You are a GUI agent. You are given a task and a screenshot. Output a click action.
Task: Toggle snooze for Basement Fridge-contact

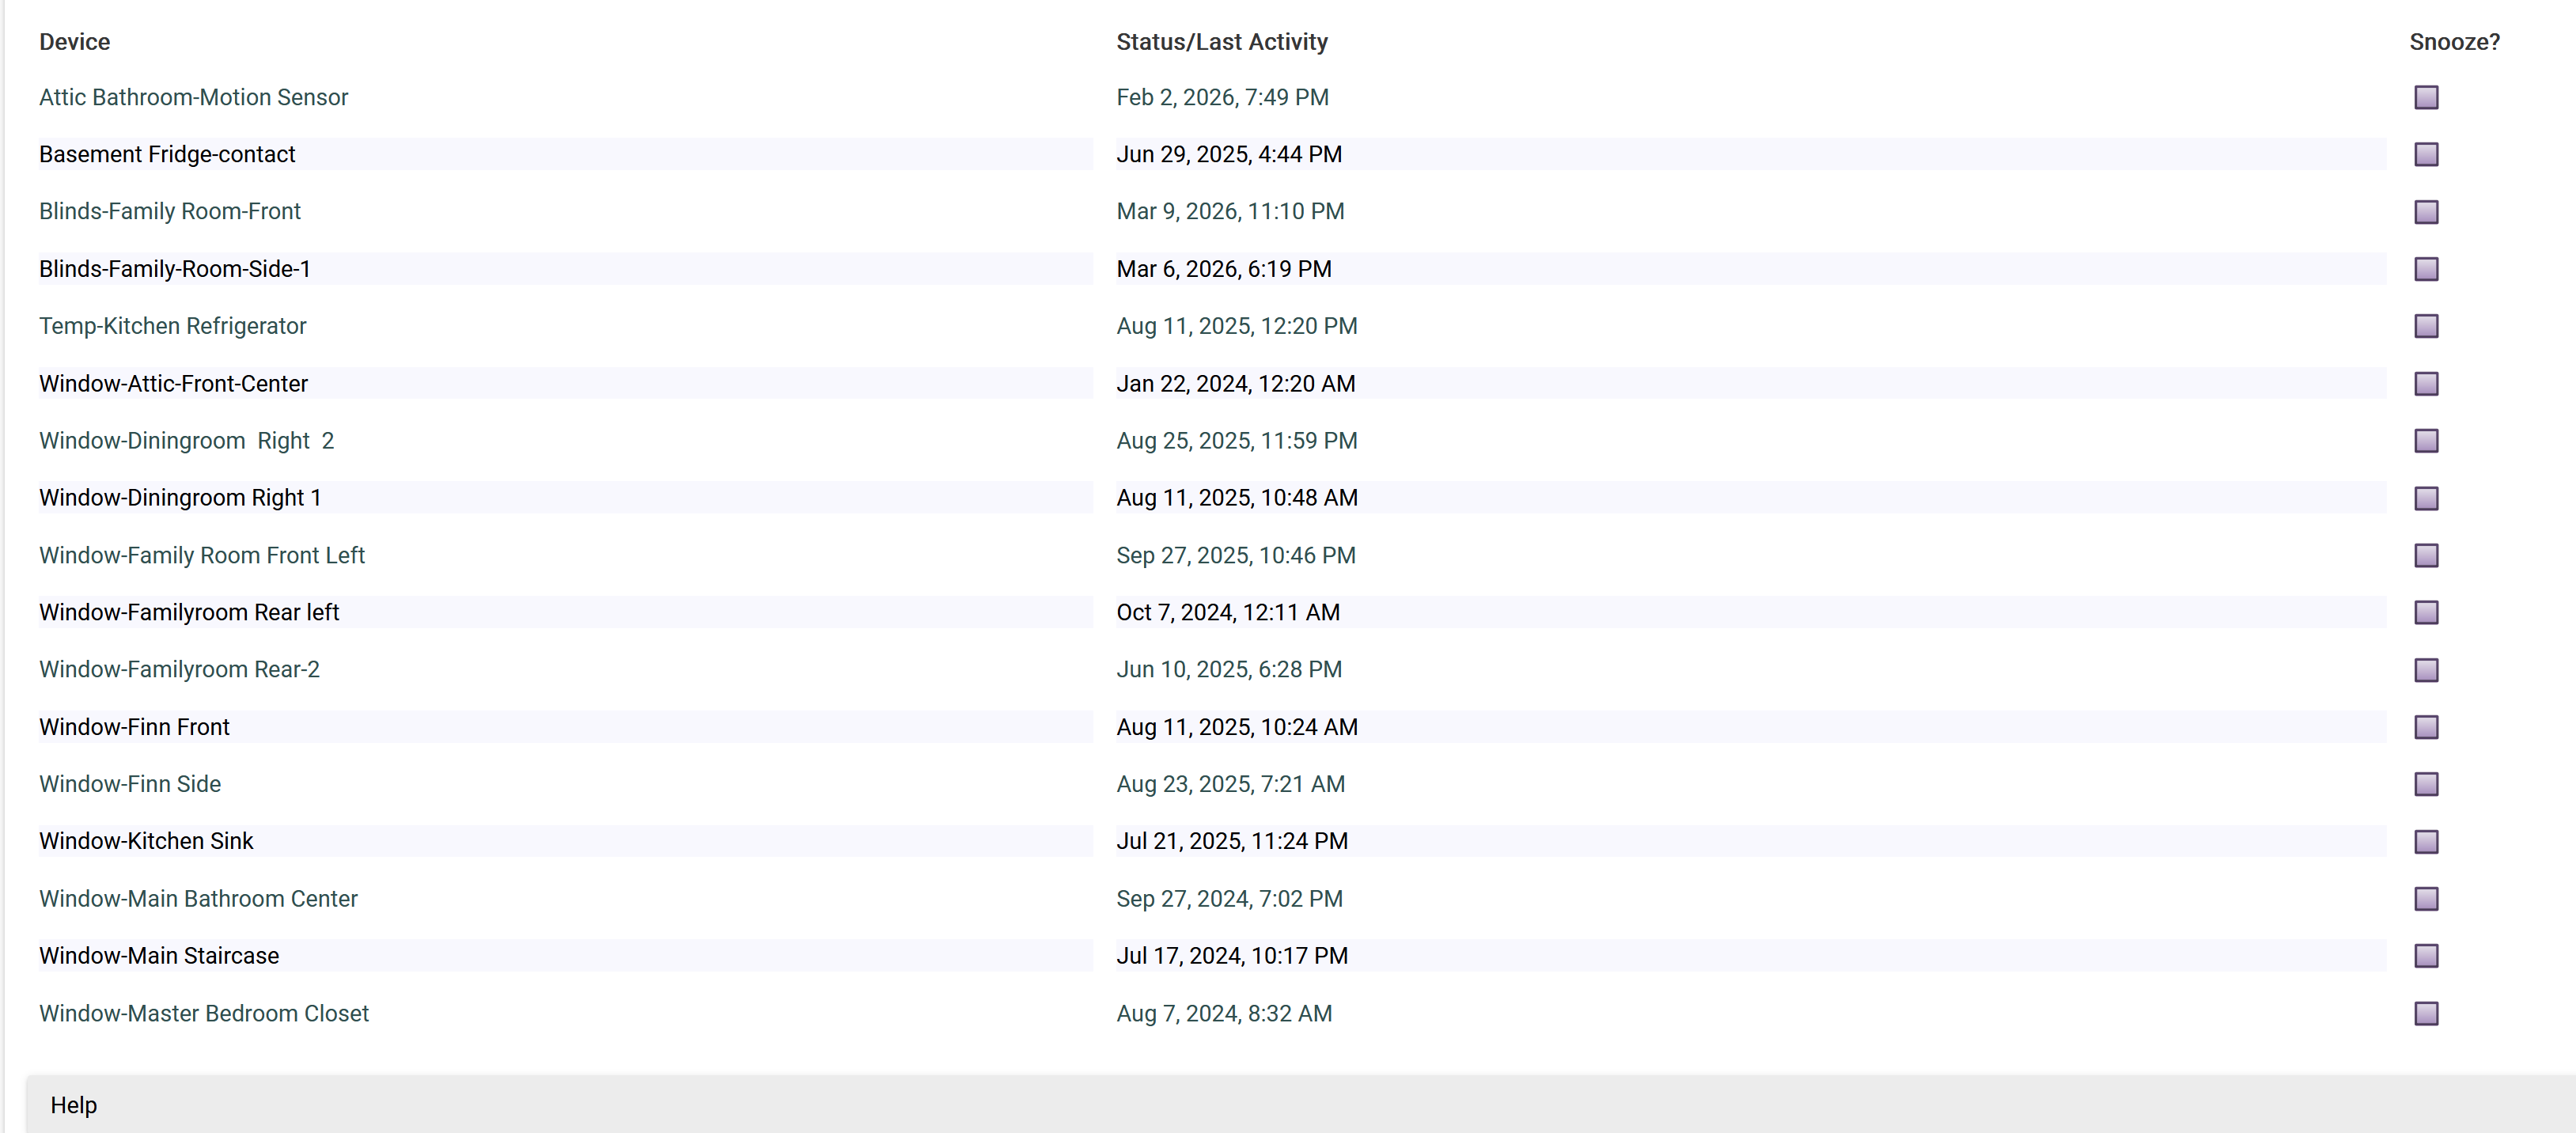click(2426, 154)
